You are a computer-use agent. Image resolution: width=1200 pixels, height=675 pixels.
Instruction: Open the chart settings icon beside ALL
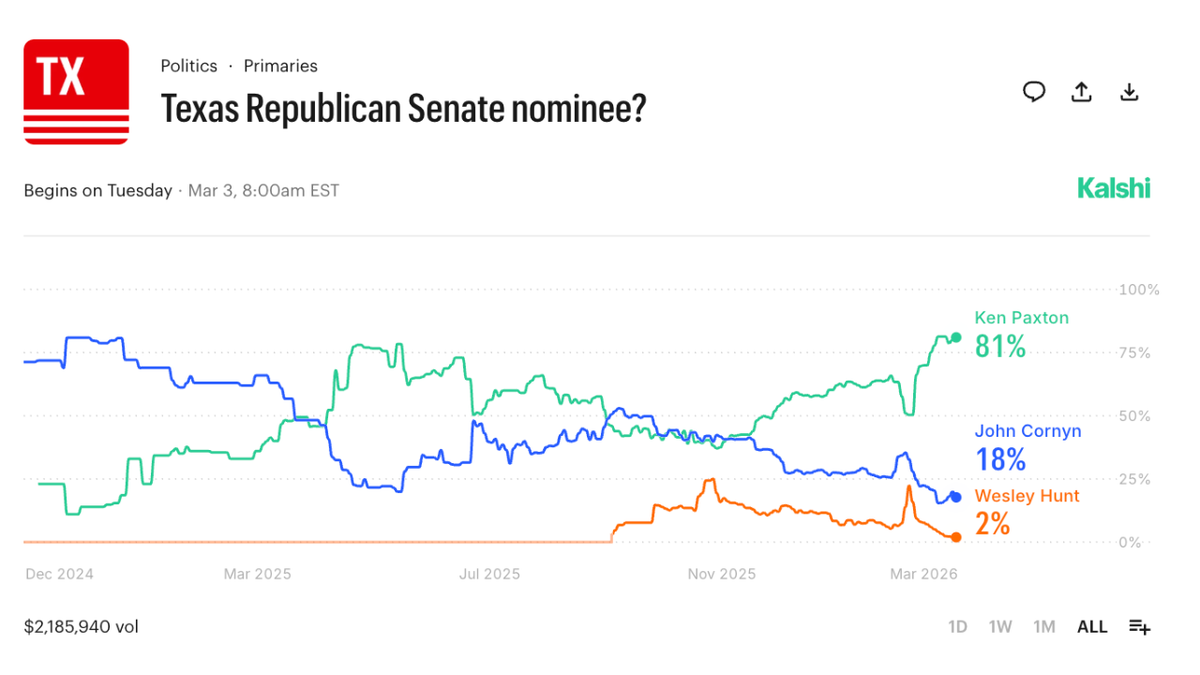pyautogui.click(x=1140, y=626)
